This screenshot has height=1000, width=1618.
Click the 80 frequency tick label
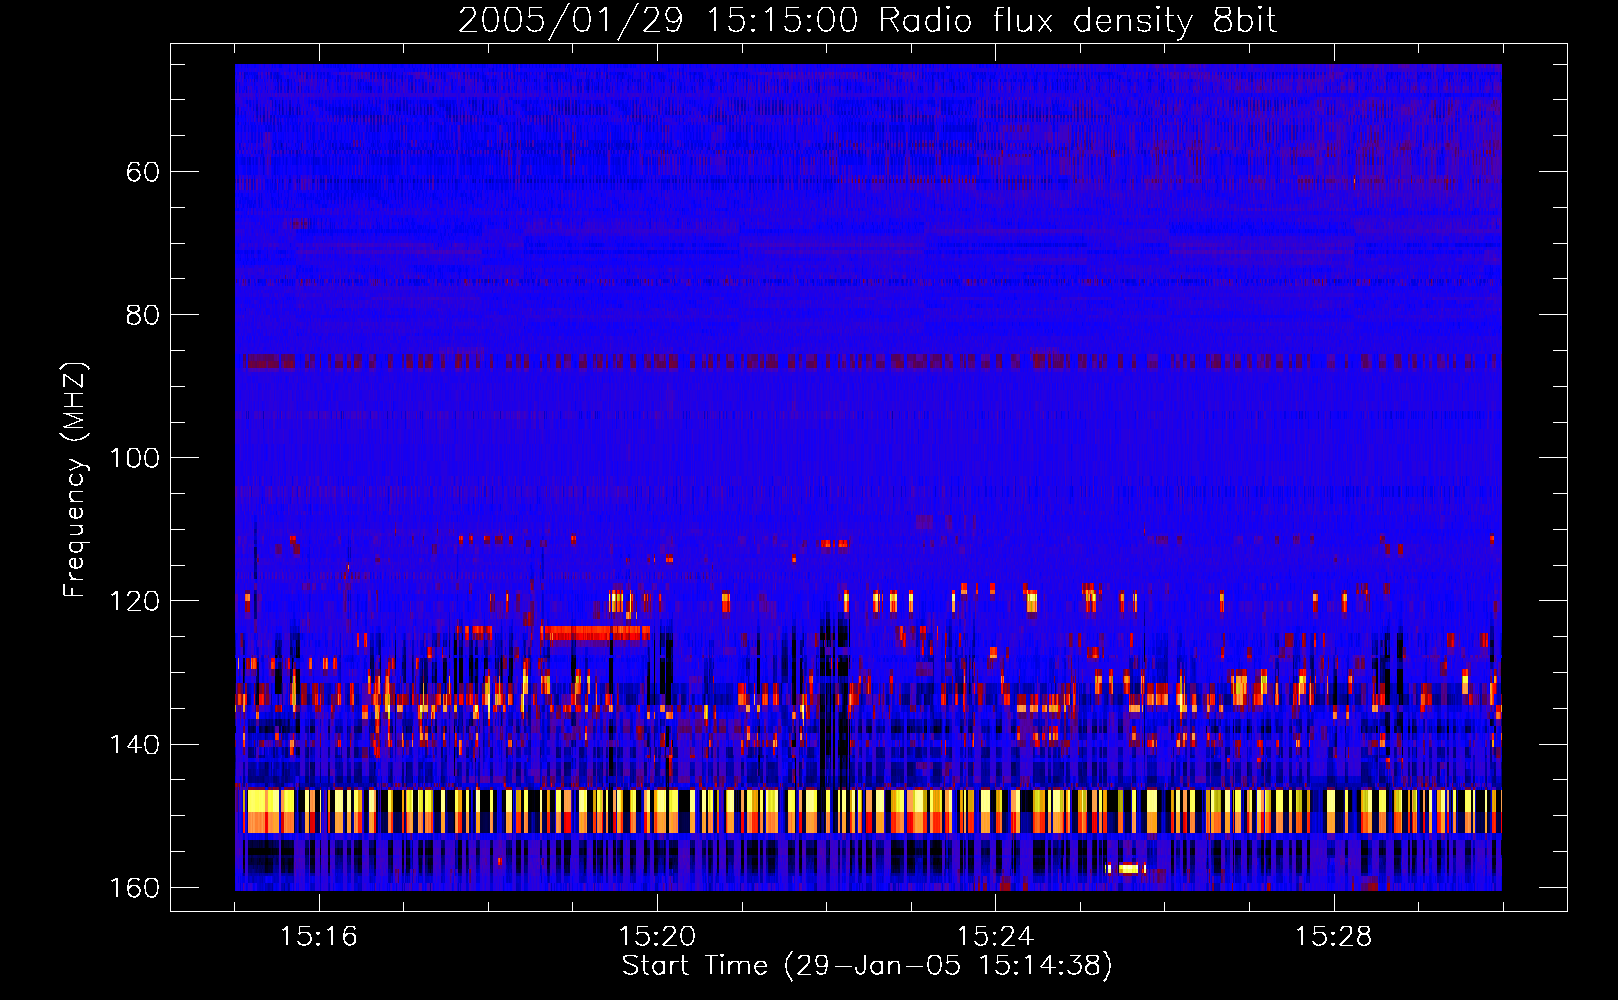tap(143, 315)
